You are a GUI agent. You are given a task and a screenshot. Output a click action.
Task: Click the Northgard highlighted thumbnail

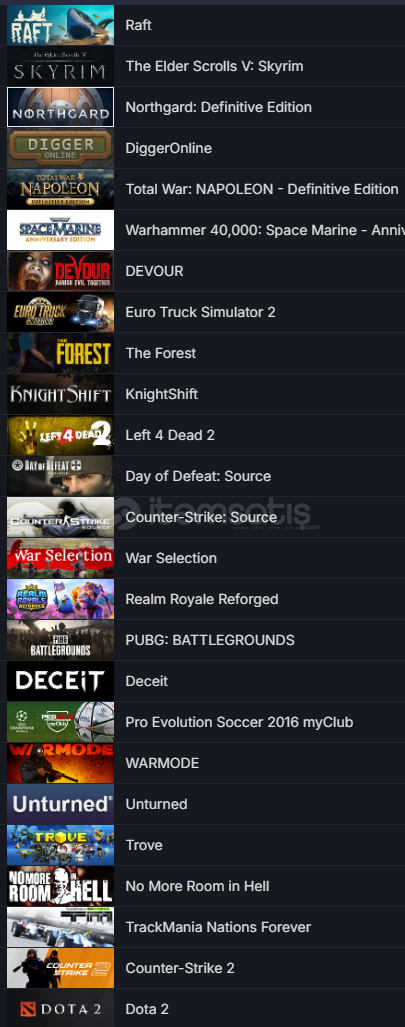(x=60, y=107)
